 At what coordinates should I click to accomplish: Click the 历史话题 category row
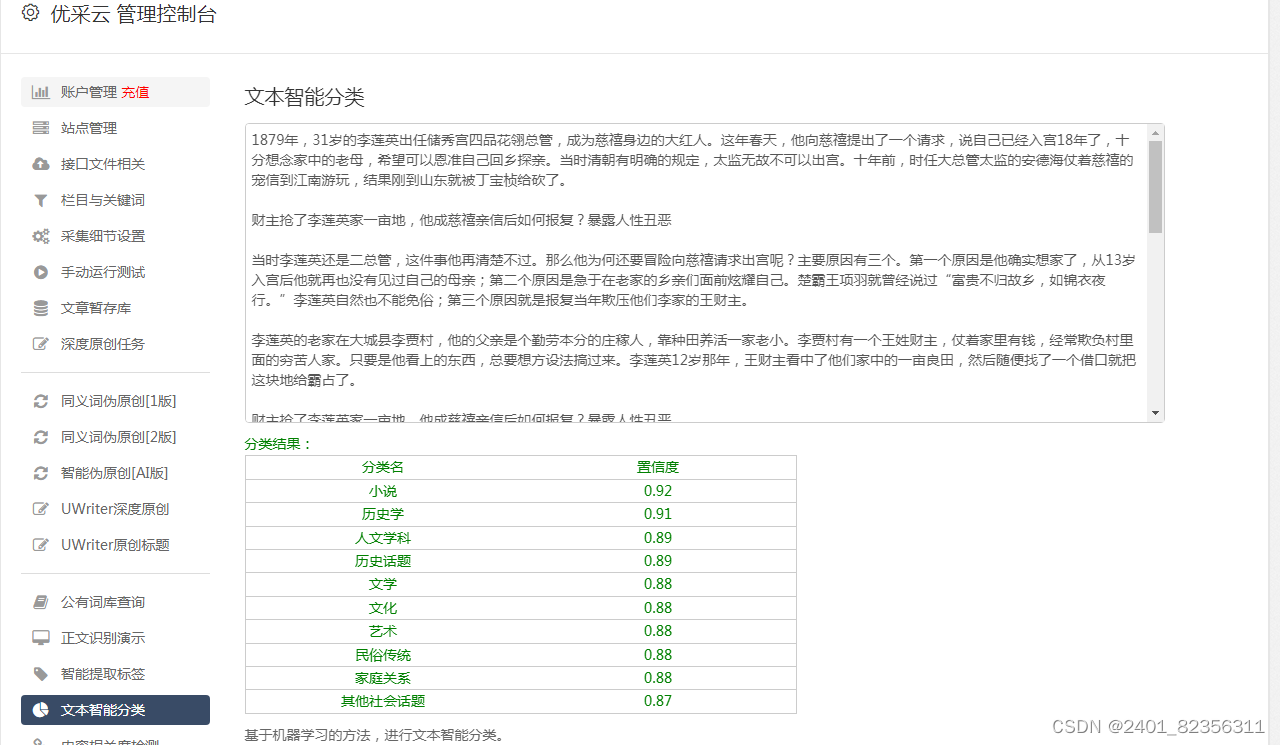point(521,561)
